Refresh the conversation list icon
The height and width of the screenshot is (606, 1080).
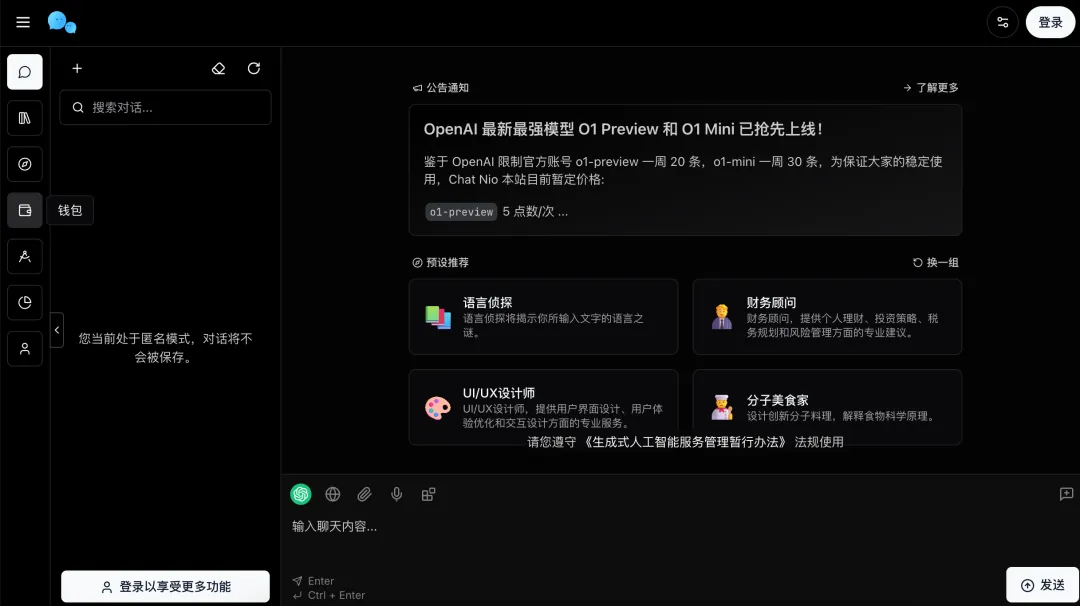click(x=253, y=68)
